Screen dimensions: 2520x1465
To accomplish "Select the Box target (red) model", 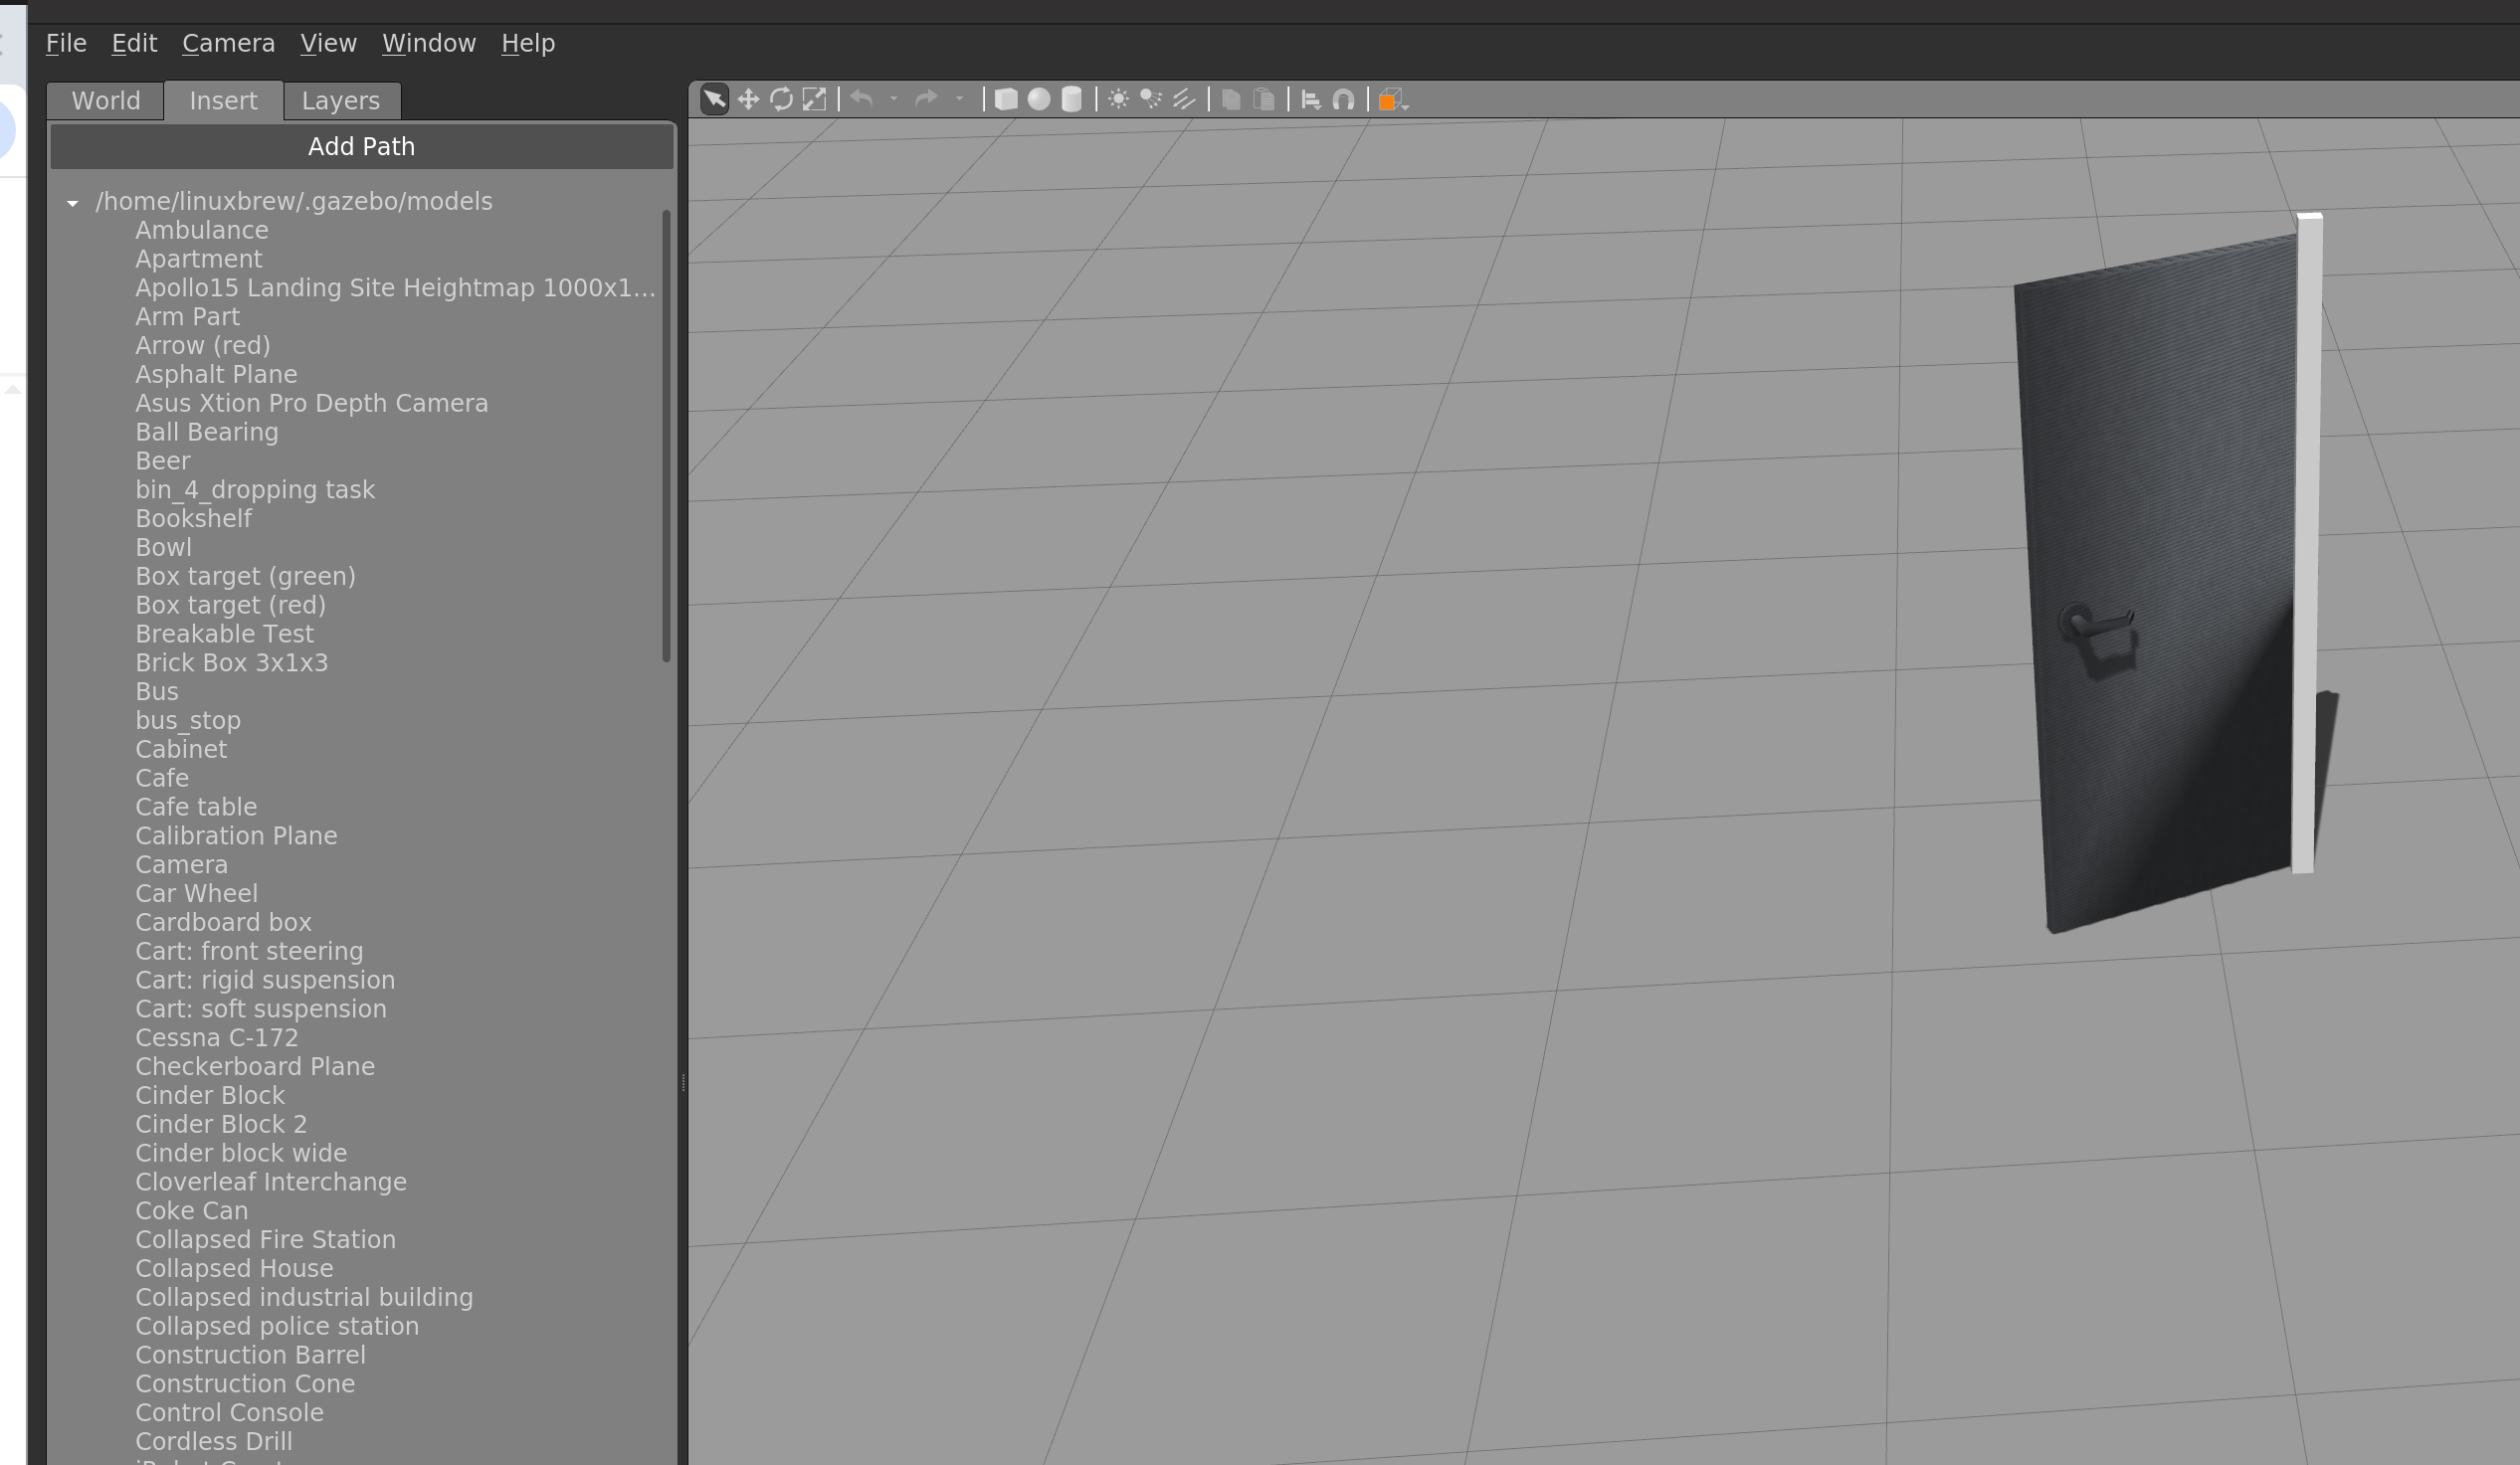I will click(230, 605).
